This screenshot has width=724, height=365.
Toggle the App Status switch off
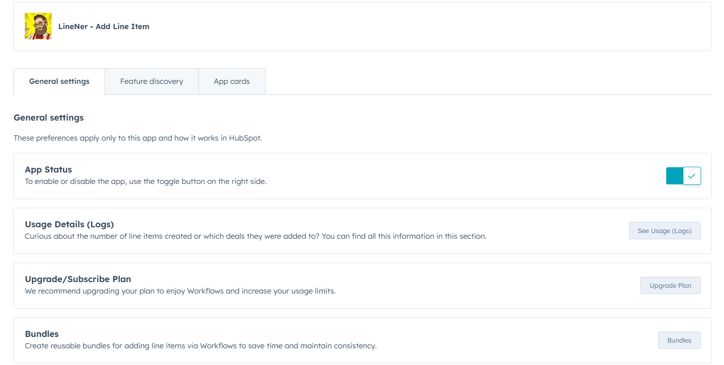[x=683, y=176]
